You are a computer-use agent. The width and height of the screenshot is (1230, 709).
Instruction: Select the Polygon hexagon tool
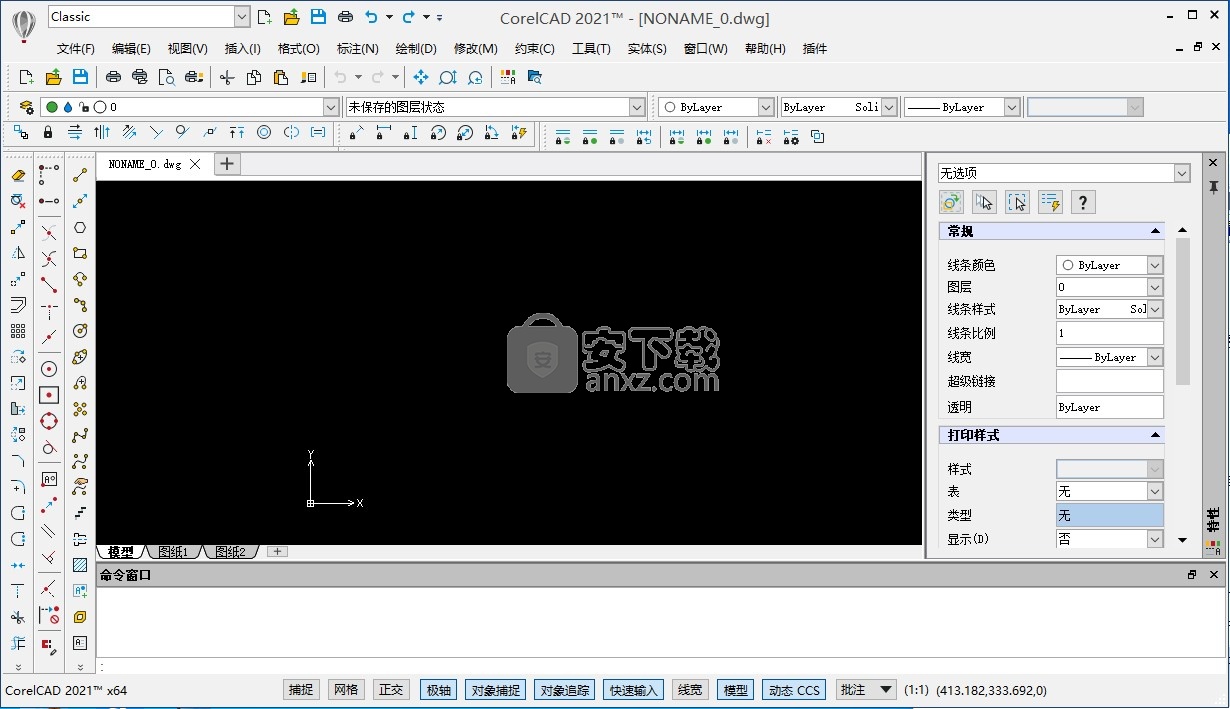80,227
